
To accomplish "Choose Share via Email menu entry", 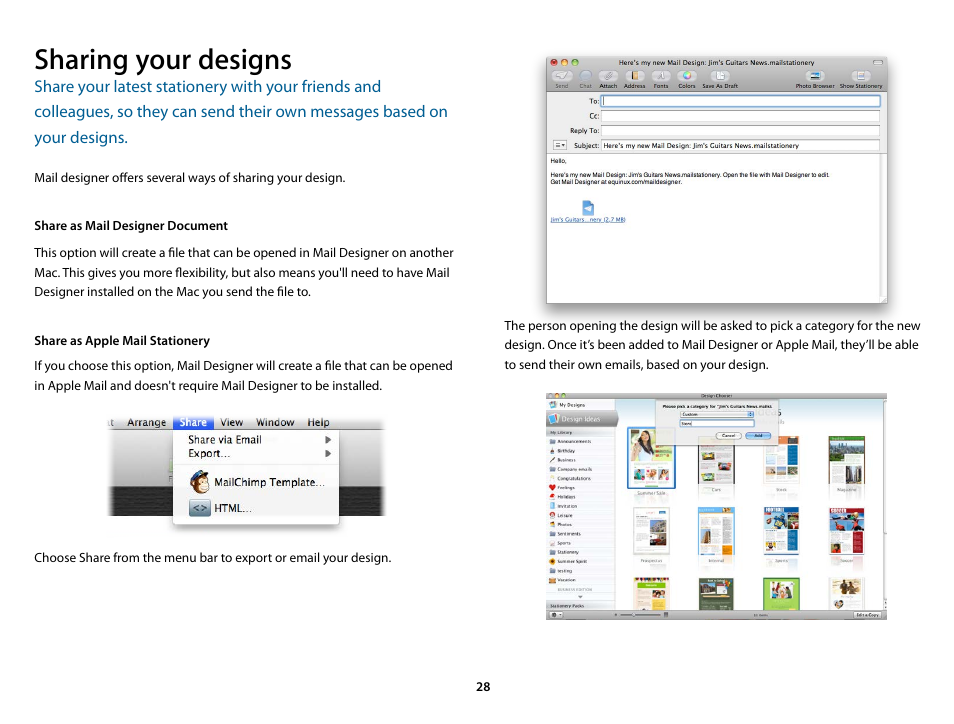I will tap(256, 439).
